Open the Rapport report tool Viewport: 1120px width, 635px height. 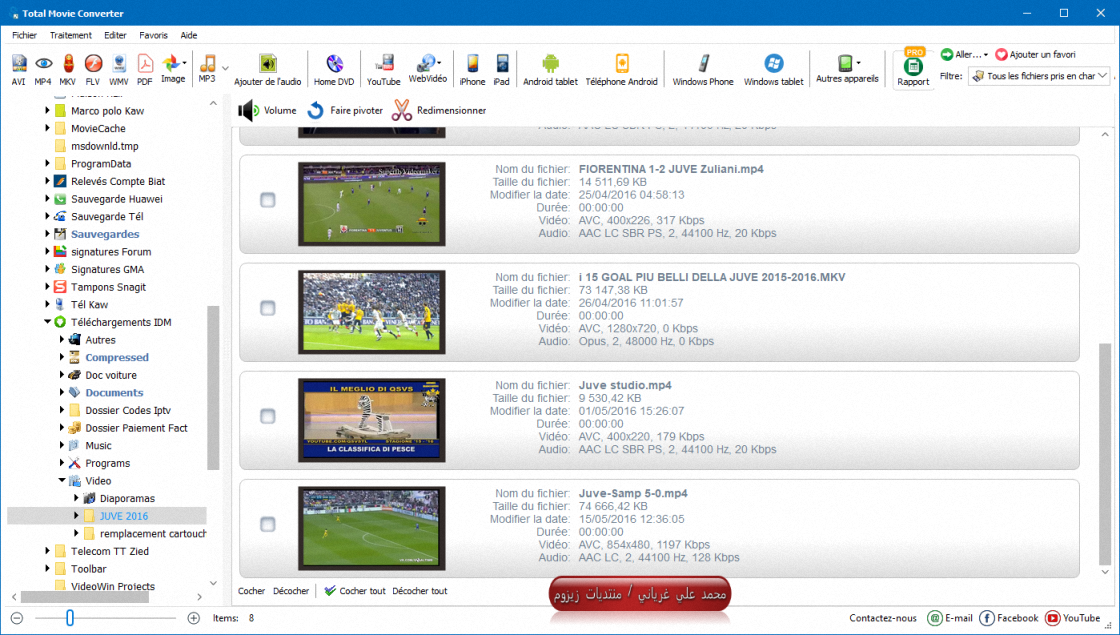(912, 70)
